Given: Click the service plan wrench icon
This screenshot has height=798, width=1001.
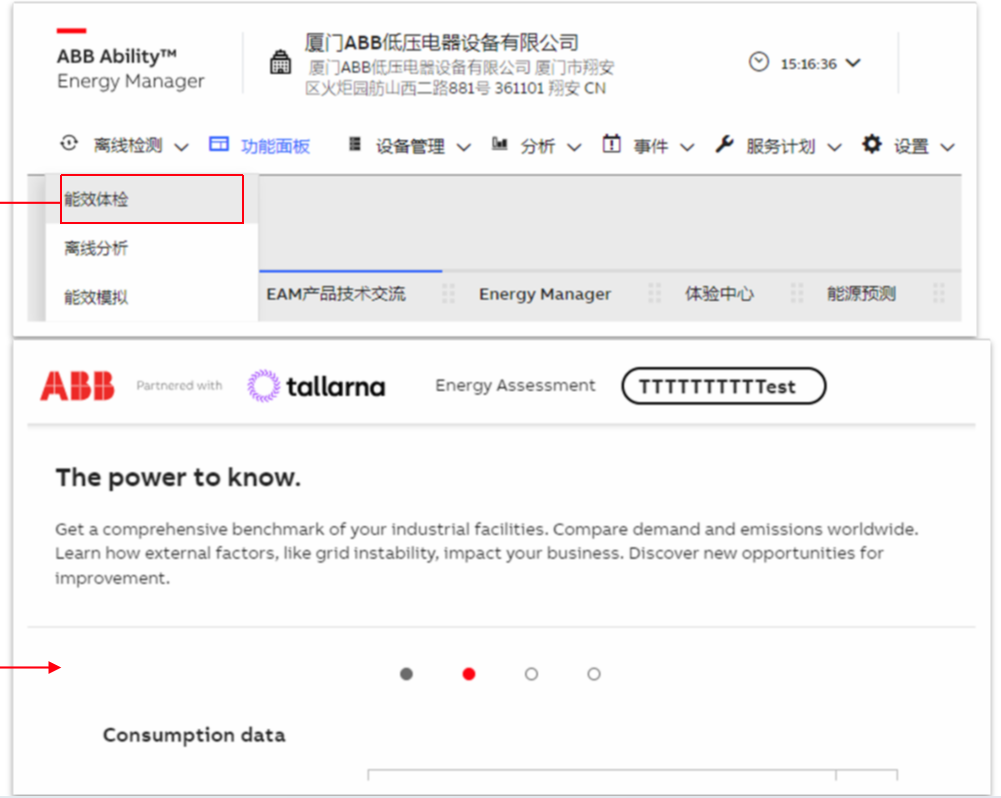Looking at the screenshot, I should pyautogui.click(x=724, y=145).
